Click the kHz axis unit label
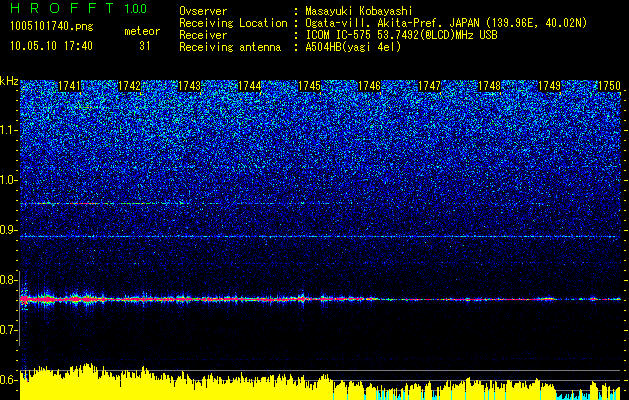The width and height of the screenshot is (629, 400). pyautogui.click(x=9, y=81)
